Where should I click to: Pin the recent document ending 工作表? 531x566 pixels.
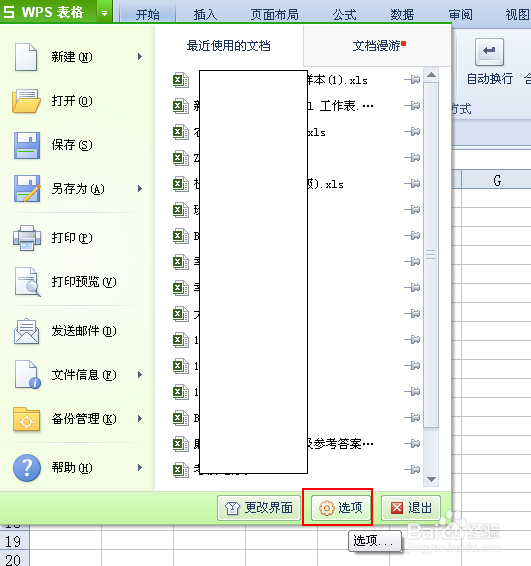coord(412,106)
